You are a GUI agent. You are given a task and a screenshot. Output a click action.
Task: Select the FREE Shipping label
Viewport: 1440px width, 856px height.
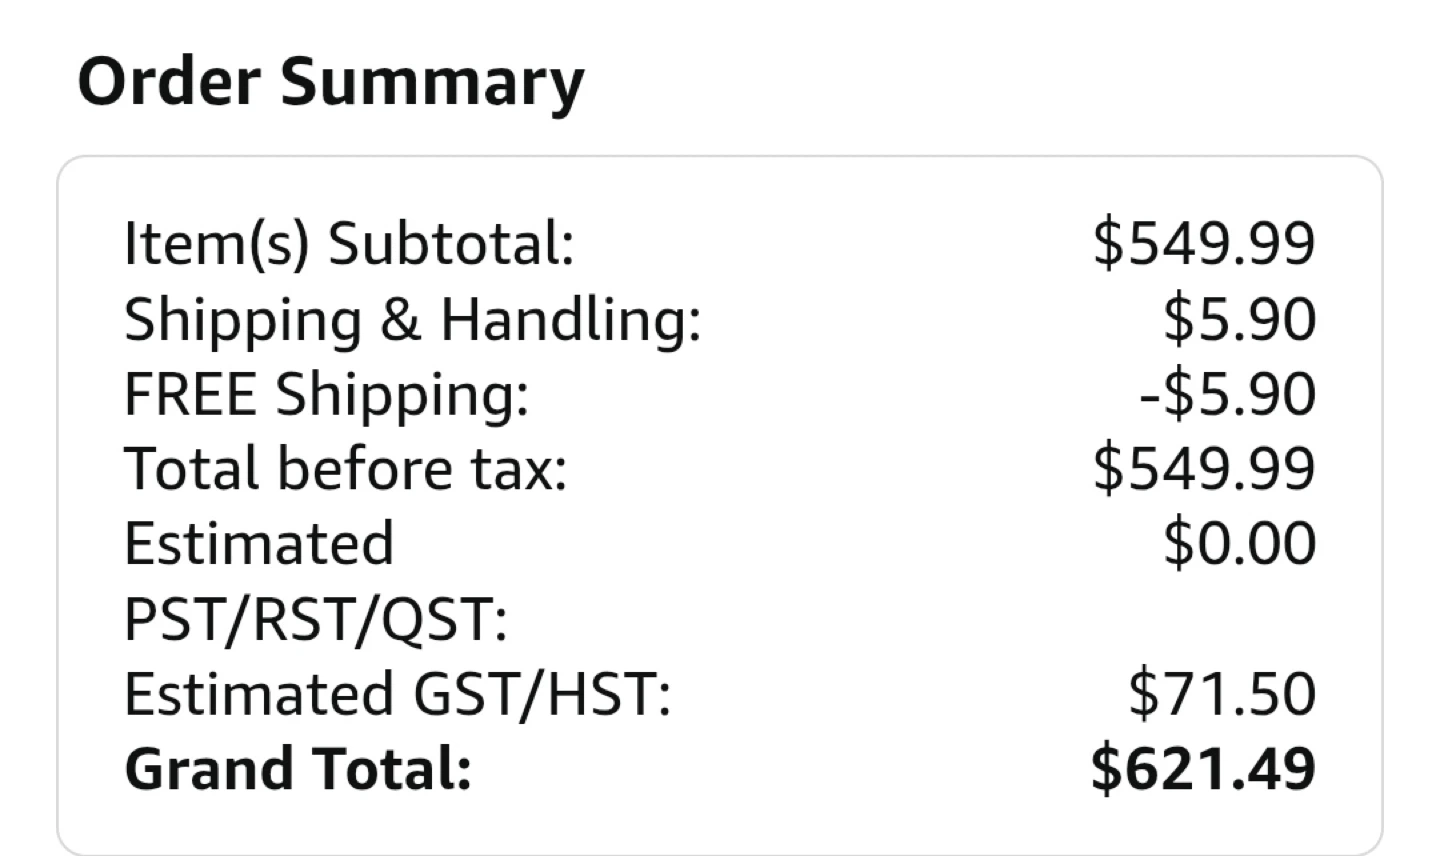coord(326,394)
